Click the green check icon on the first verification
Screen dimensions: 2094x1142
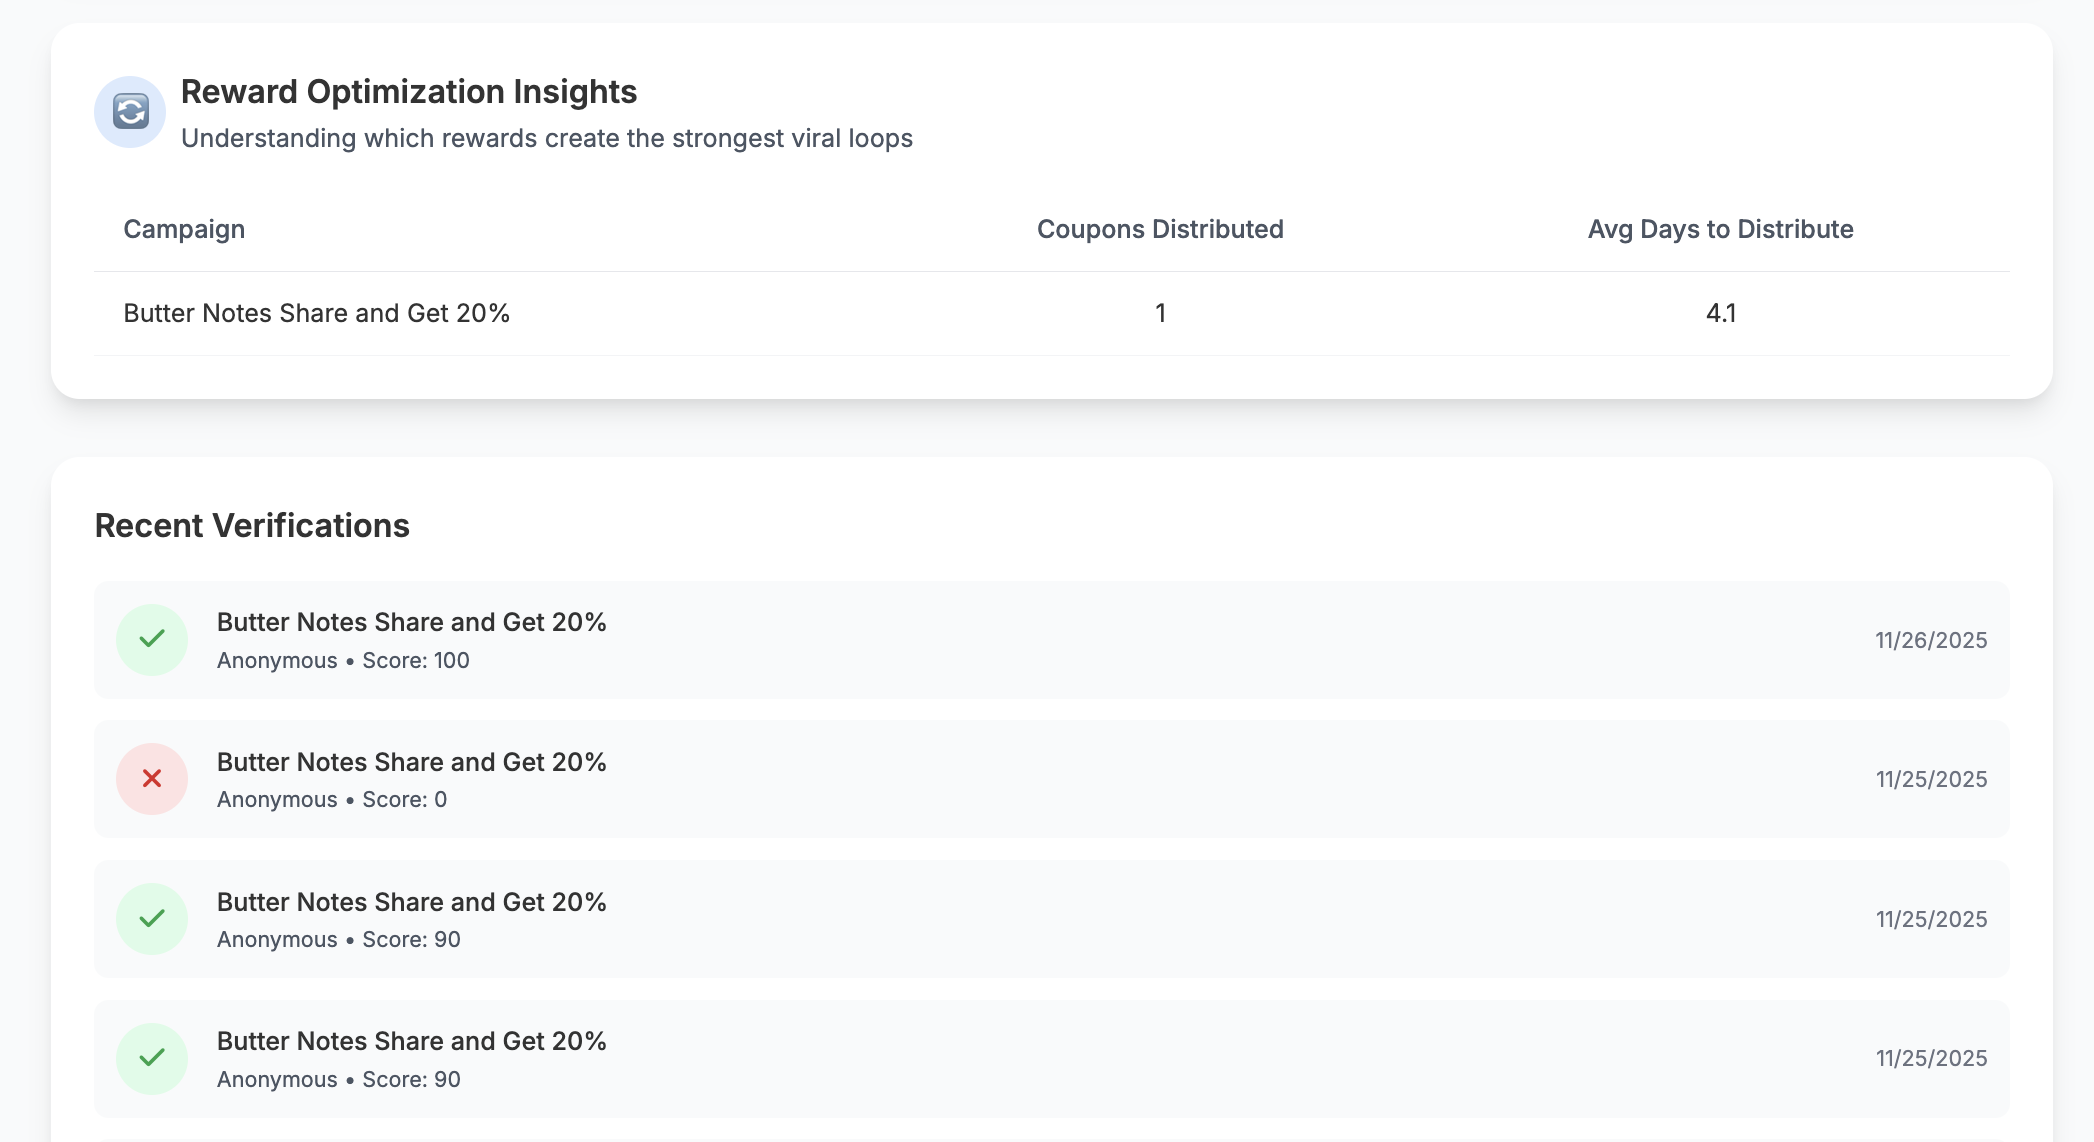(151, 639)
